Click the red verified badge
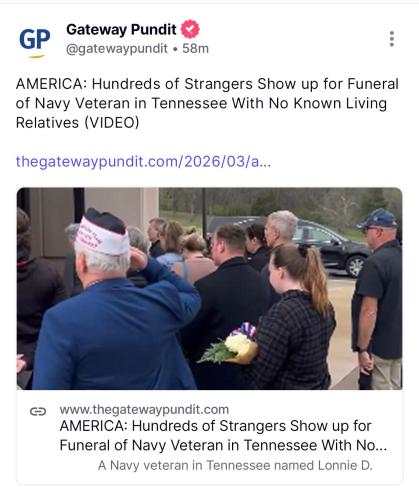The height and width of the screenshot is (500, 419). pyautogui.click(x=190, y=29)
